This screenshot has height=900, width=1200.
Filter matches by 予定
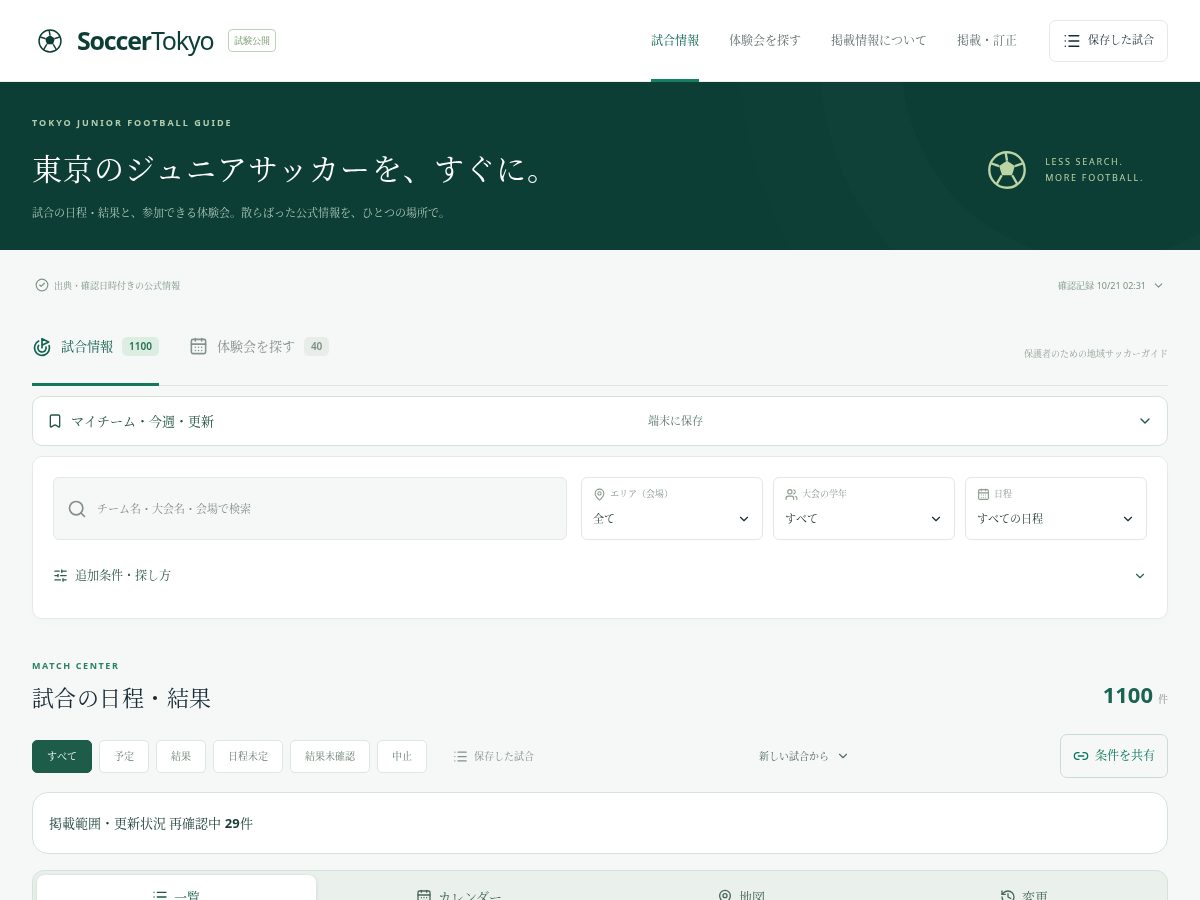click(124, 756)
